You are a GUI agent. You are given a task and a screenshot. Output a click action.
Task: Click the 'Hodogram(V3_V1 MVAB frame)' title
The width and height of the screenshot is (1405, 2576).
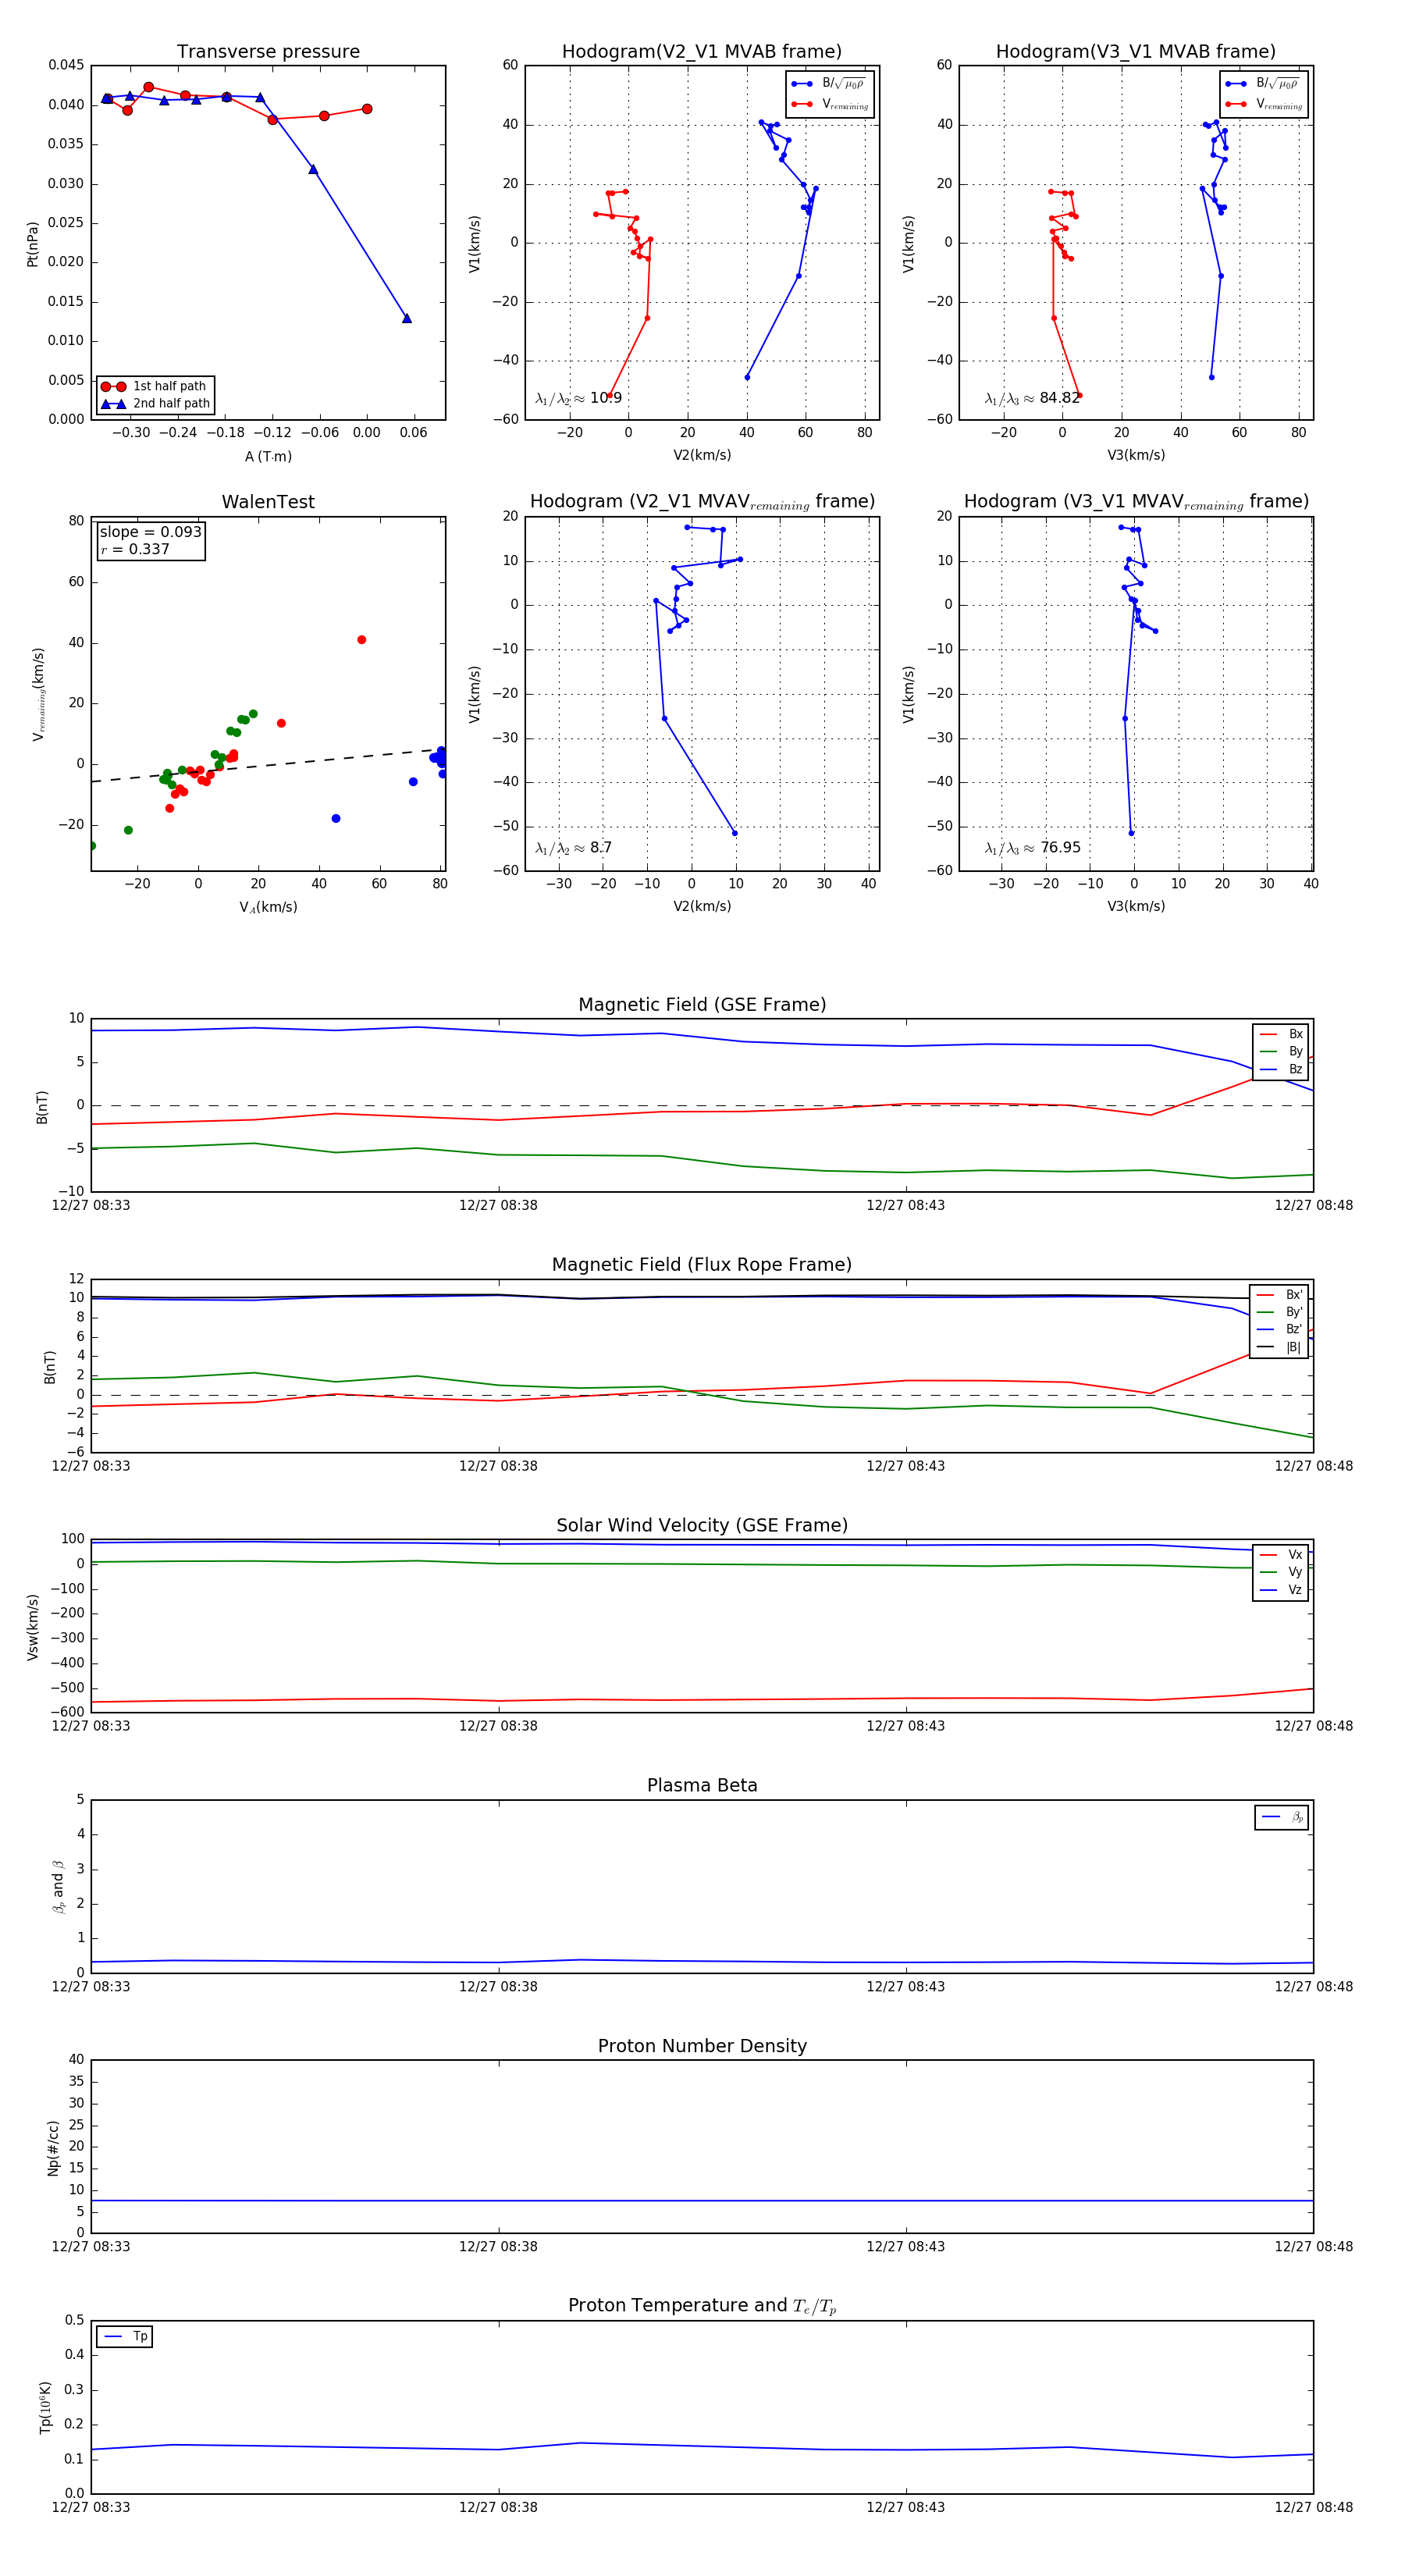point(1136,52)
